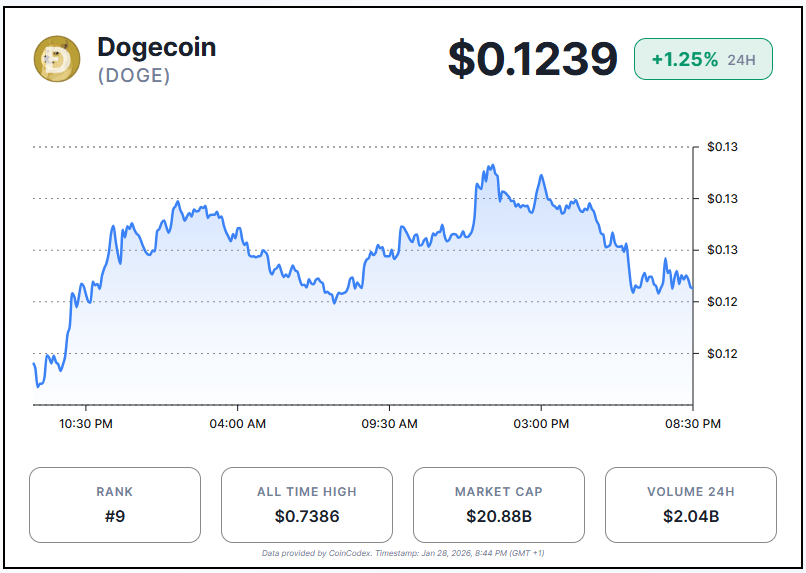Viewport: 806px width, 573px height.
Task: Click the $0.1239 current price
Action: pyautogui.click(x=532, y=59)
